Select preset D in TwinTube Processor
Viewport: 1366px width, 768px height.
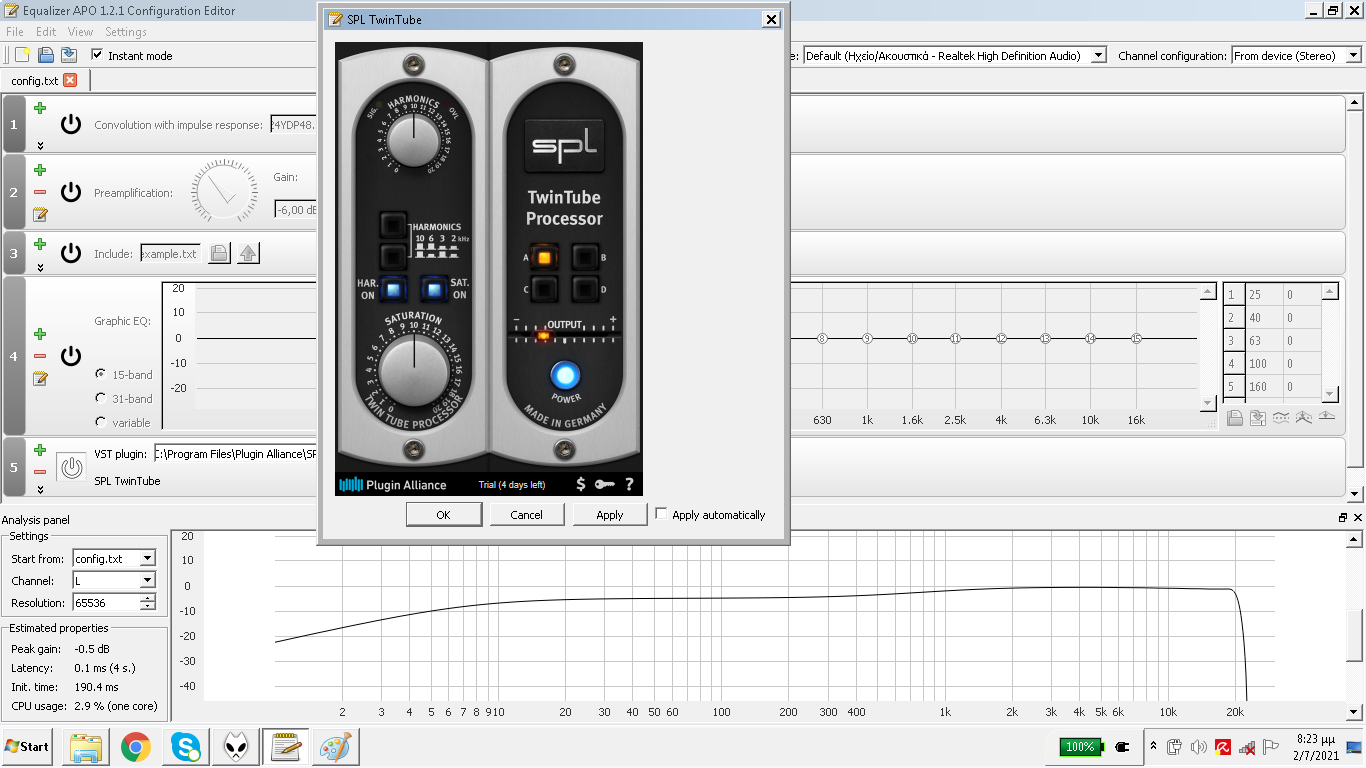(x=585, y=290)
